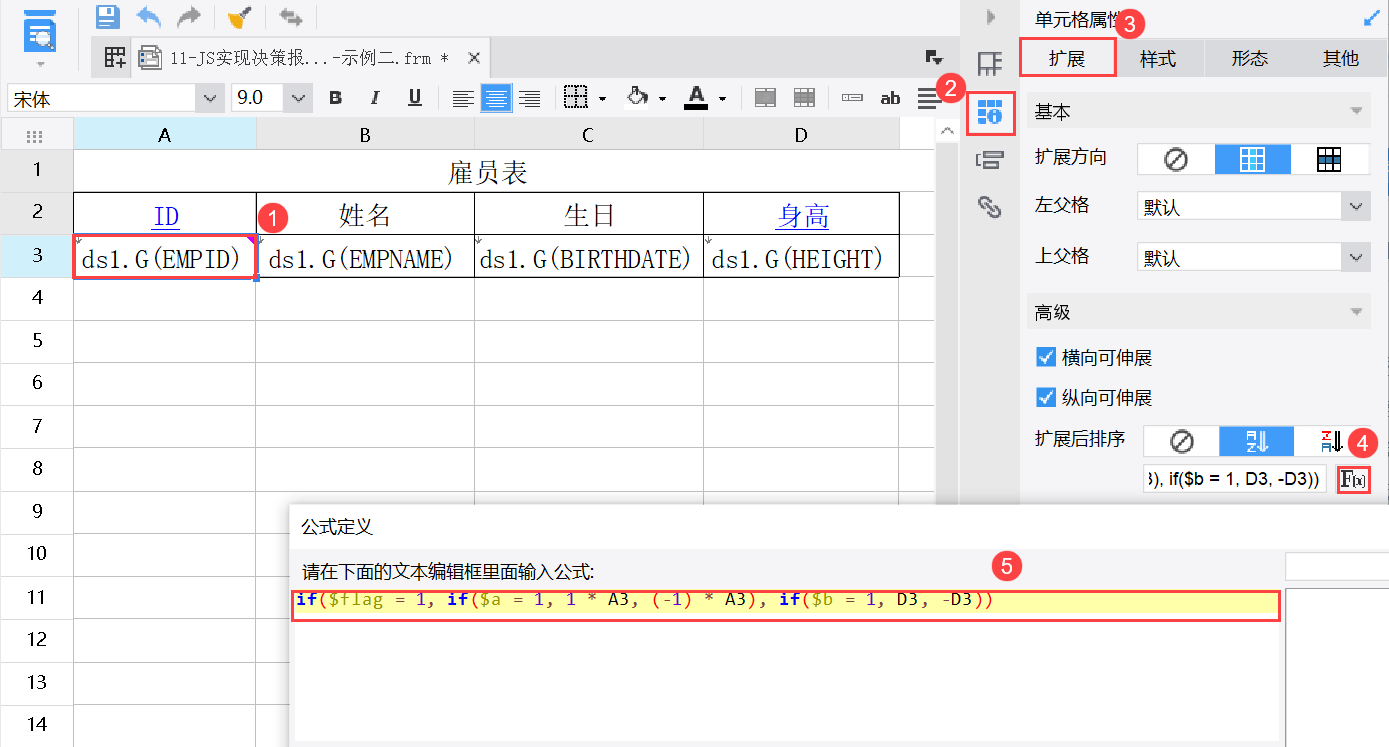
Task: Close the 示例二.frm file tab
Action: (475, 58)
